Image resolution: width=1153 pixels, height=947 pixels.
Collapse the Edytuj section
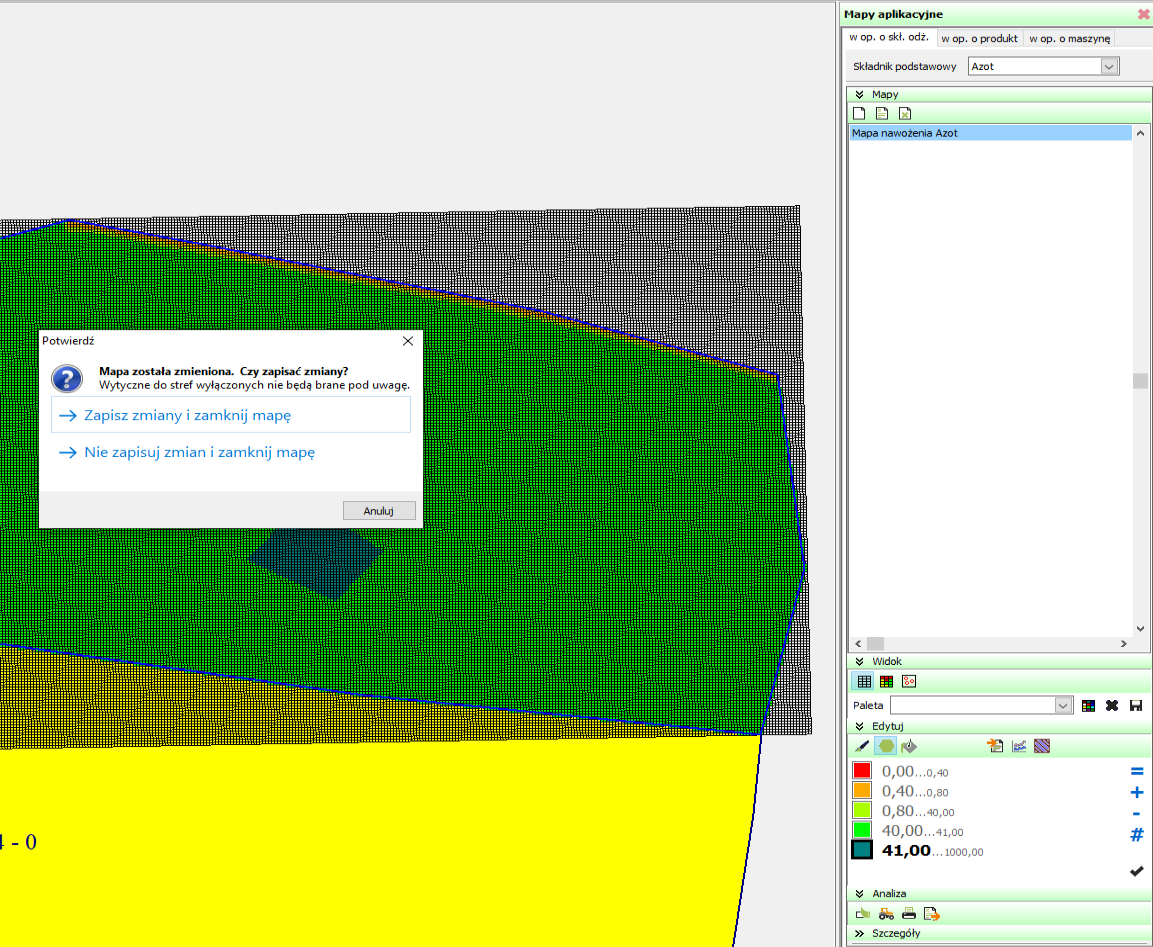tap(860, 726)
